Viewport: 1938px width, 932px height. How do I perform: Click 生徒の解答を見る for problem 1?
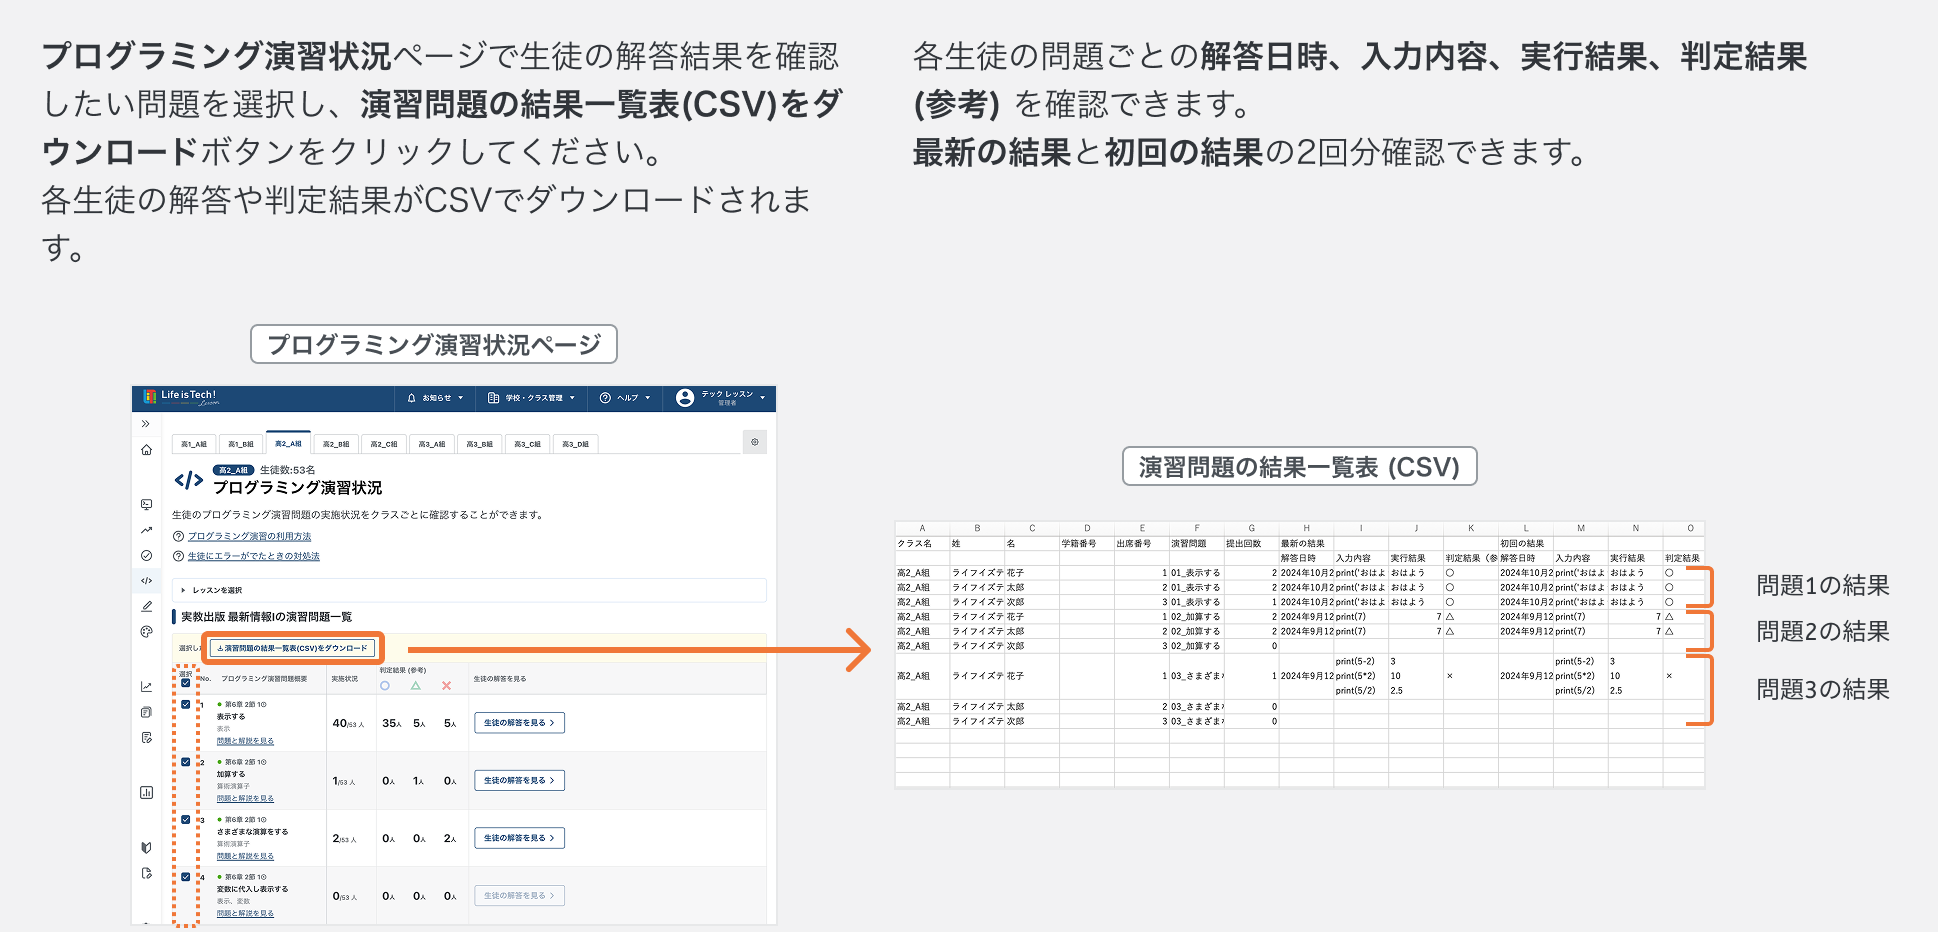pos(519,723)
